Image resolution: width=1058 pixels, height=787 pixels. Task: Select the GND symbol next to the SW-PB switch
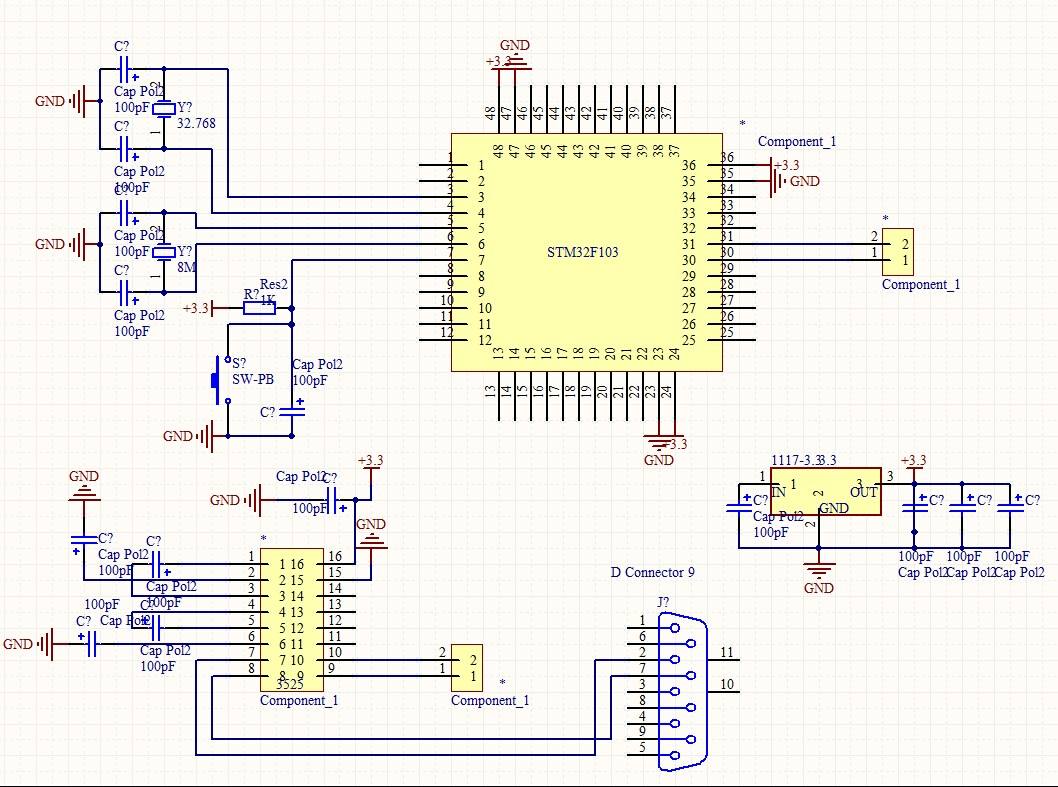(188, 436)
